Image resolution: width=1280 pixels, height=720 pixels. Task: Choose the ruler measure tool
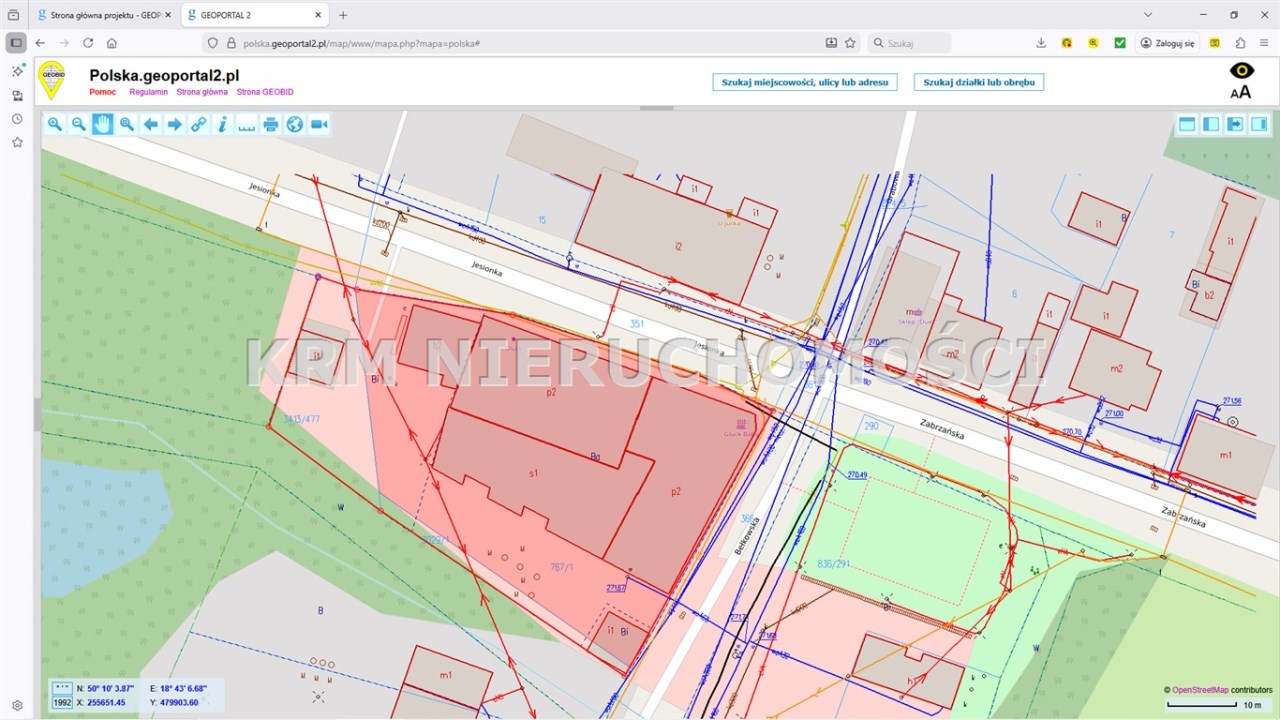[x=247, y=124]
